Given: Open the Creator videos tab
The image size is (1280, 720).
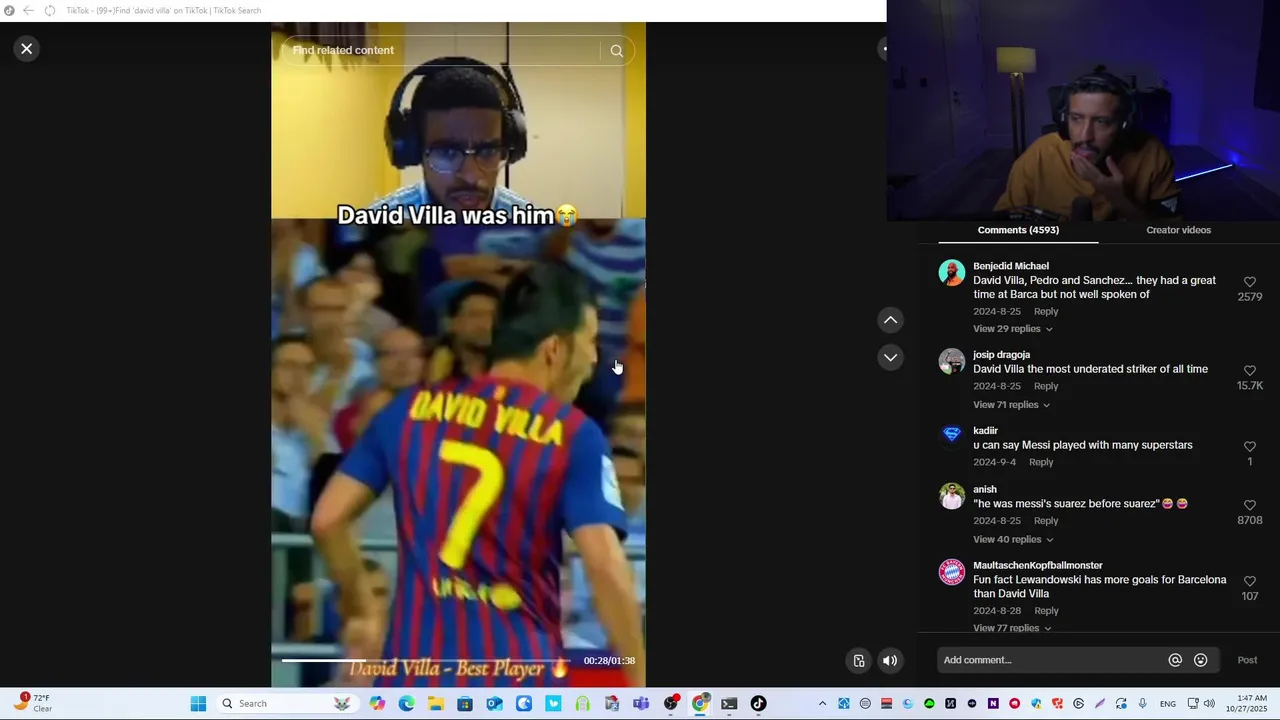Looking at the screenshot, I should tap(1178, 230).
